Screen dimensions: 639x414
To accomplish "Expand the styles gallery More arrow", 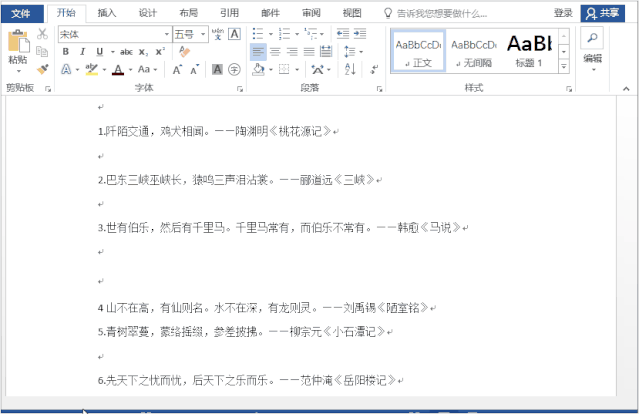I will (x=564, y=66).
